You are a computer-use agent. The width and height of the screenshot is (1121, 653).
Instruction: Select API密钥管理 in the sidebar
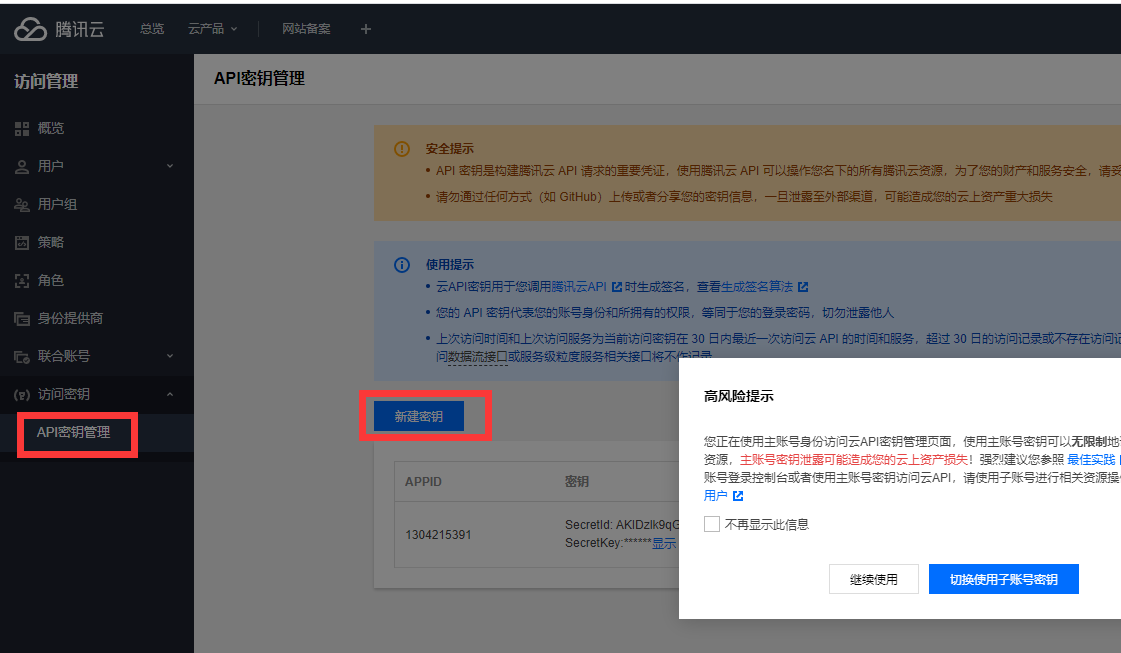[74, 432]
